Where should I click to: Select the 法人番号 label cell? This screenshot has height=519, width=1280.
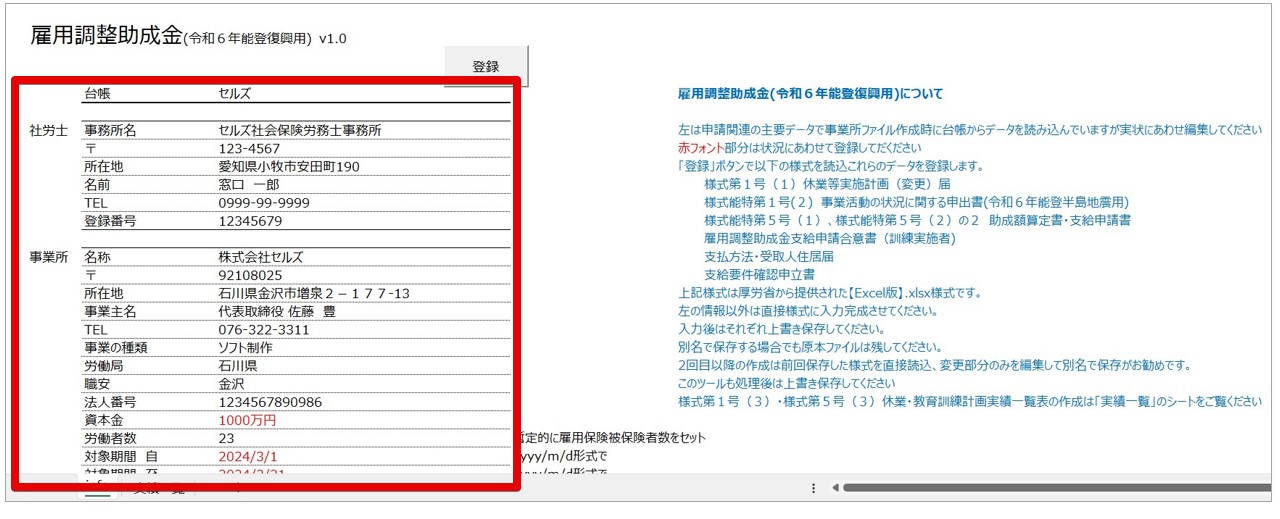[x=110, y=402]
